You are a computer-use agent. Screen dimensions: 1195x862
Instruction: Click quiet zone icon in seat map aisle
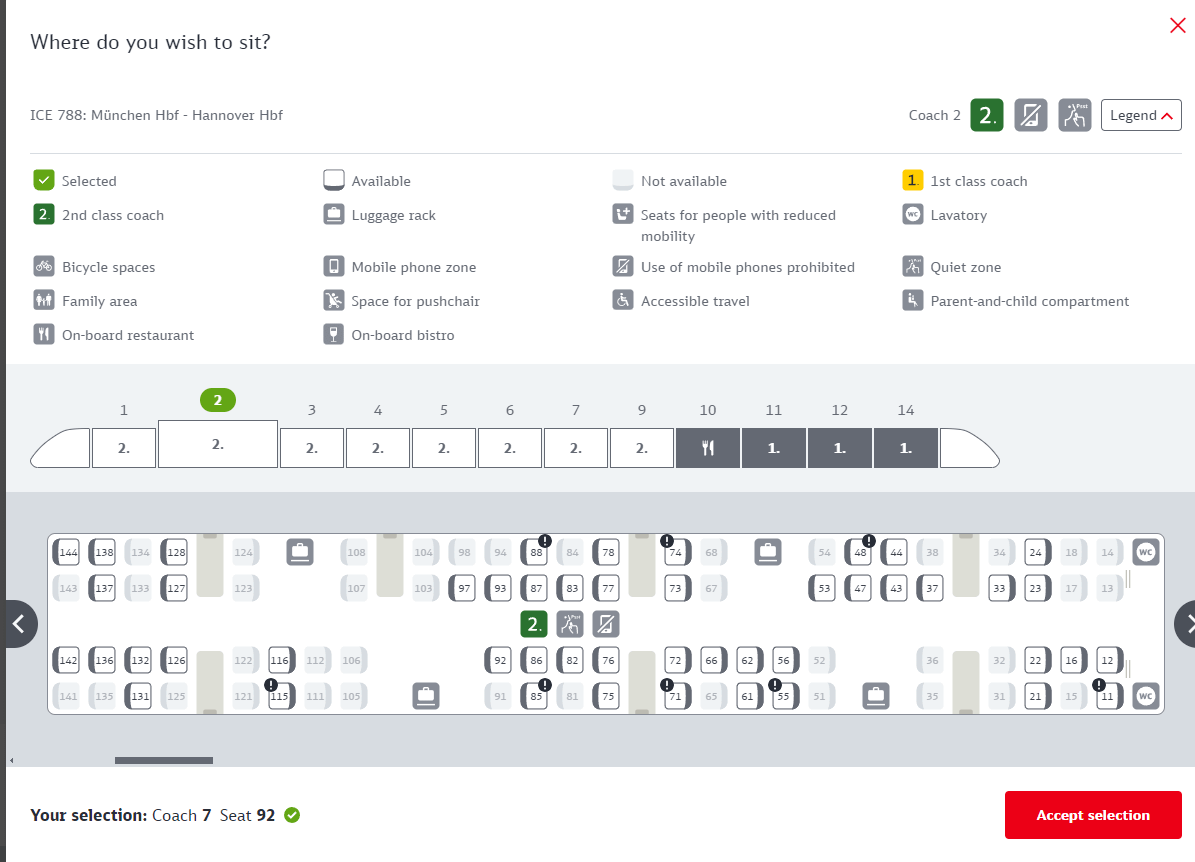[x=569, y=624]
